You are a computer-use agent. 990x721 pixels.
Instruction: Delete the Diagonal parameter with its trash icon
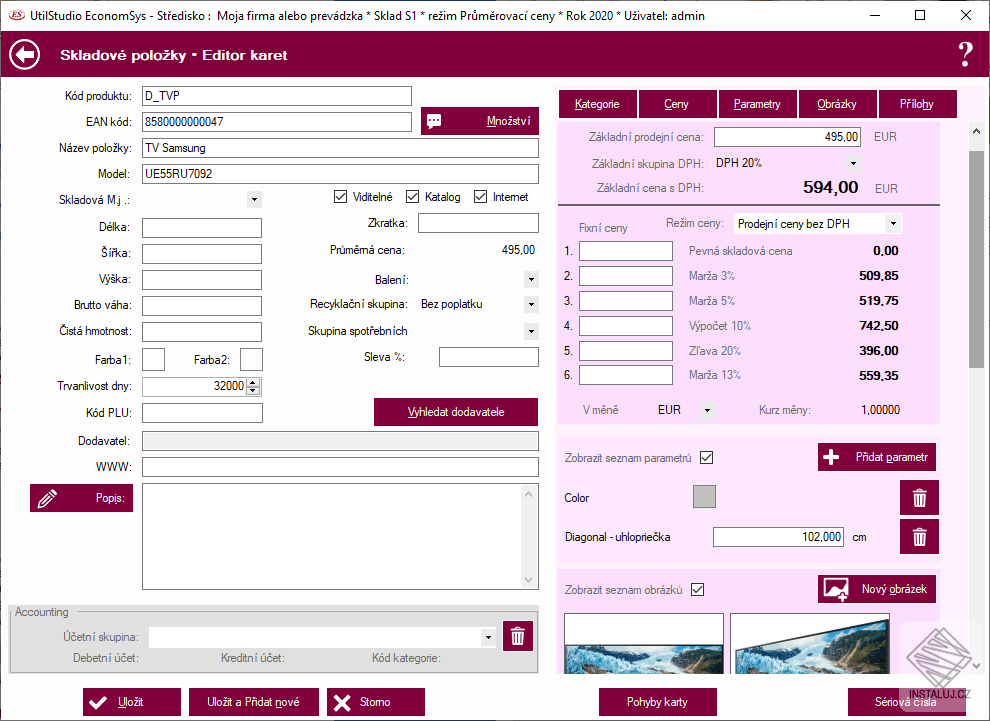(x=919, y=537)
